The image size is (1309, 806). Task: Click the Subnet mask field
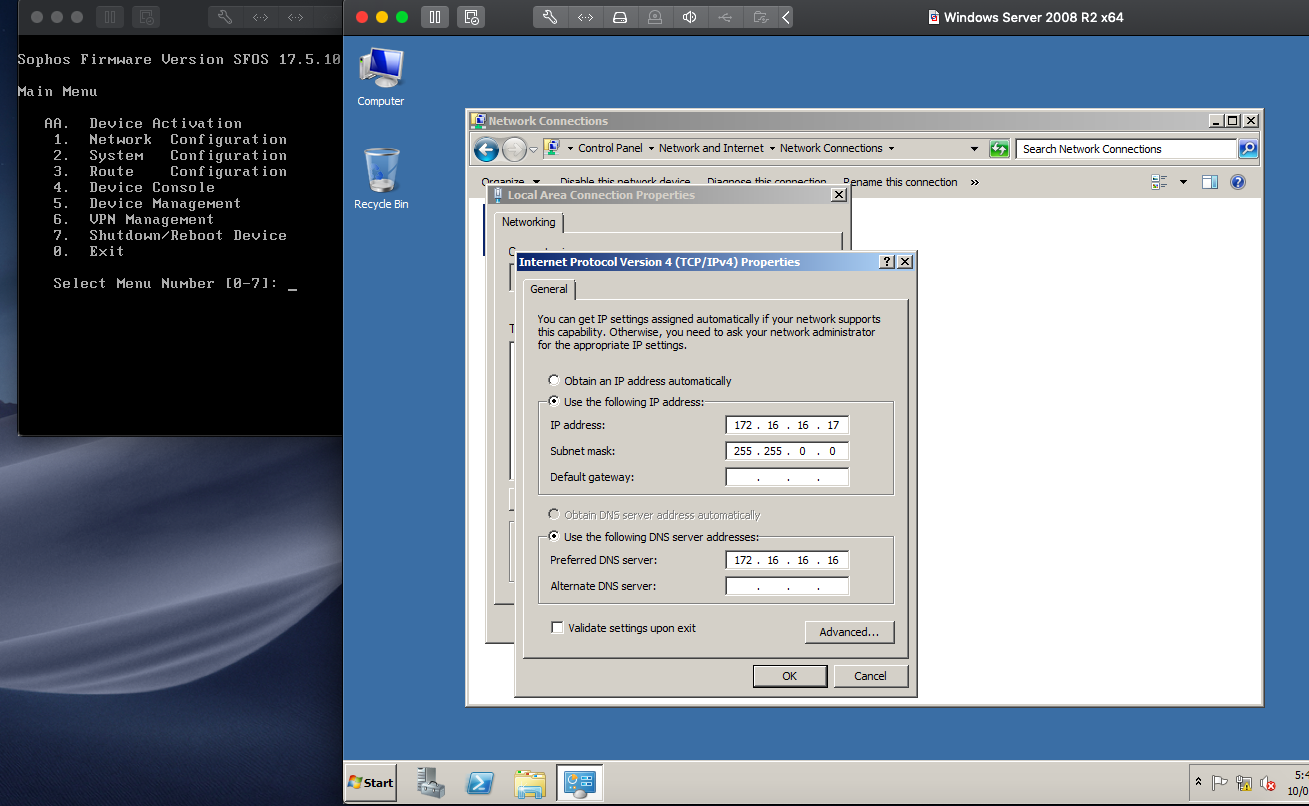(787, 451)
